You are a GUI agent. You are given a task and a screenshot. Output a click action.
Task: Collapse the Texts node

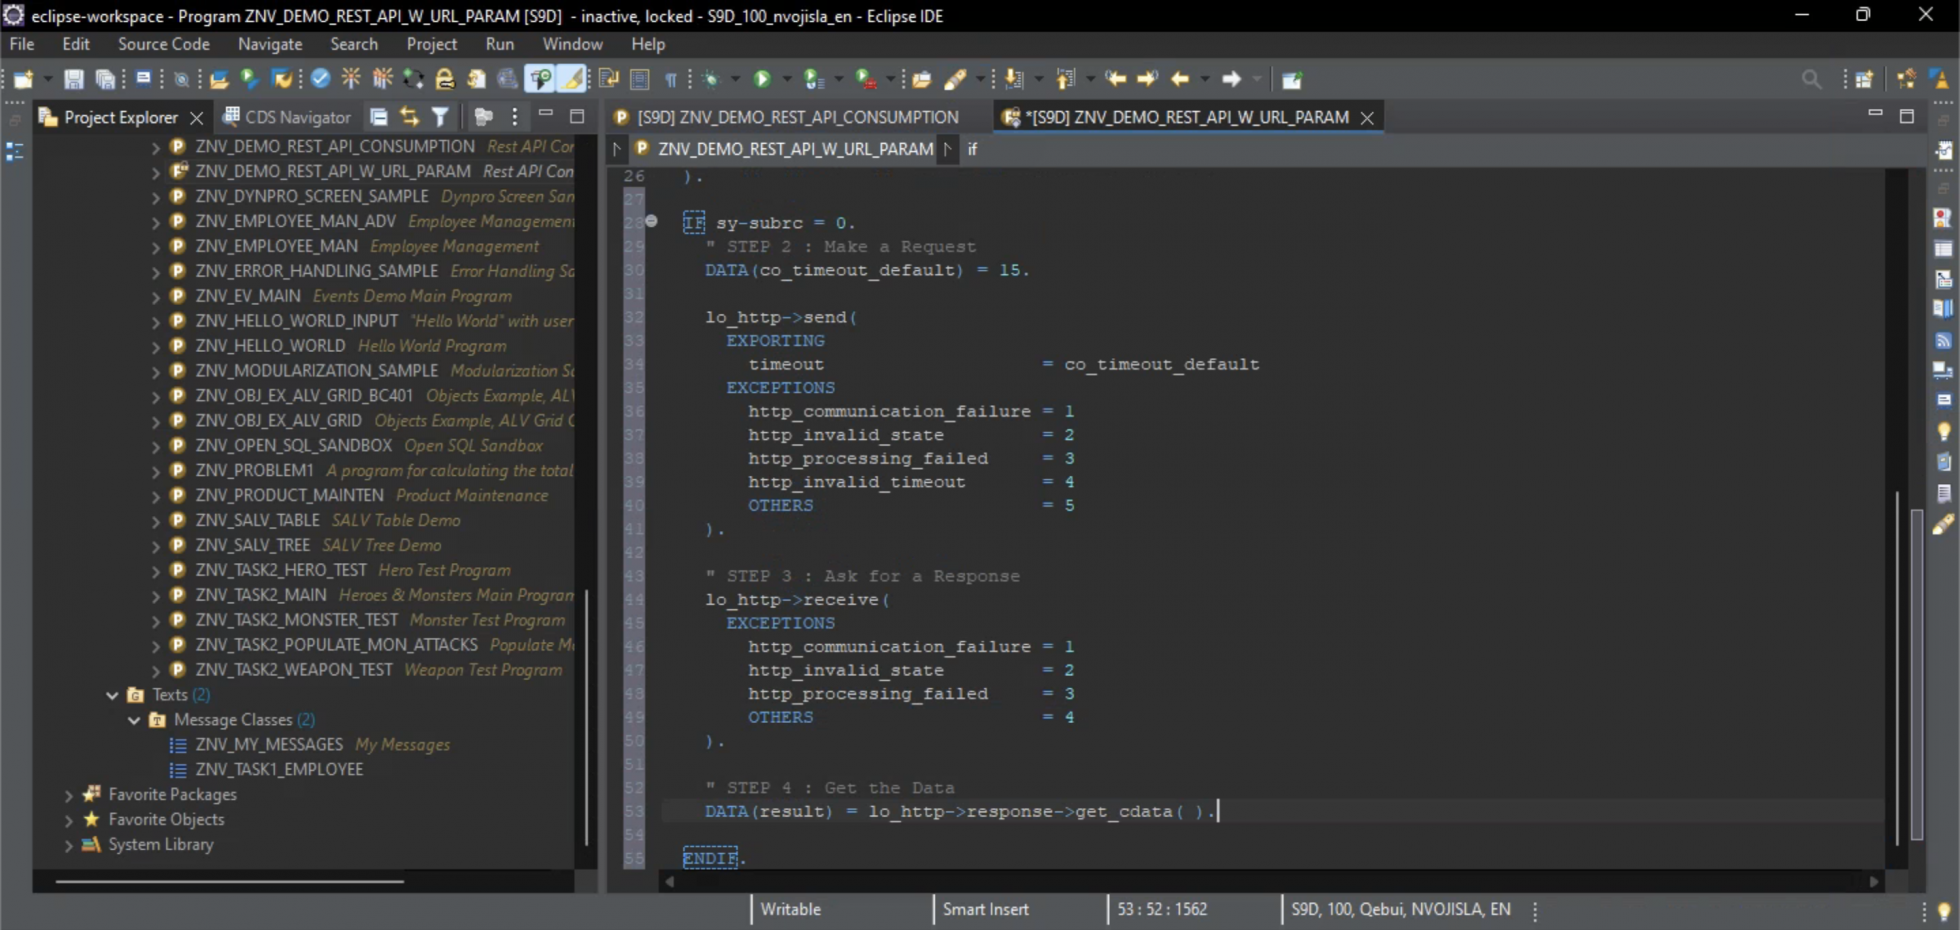[112, 694]
